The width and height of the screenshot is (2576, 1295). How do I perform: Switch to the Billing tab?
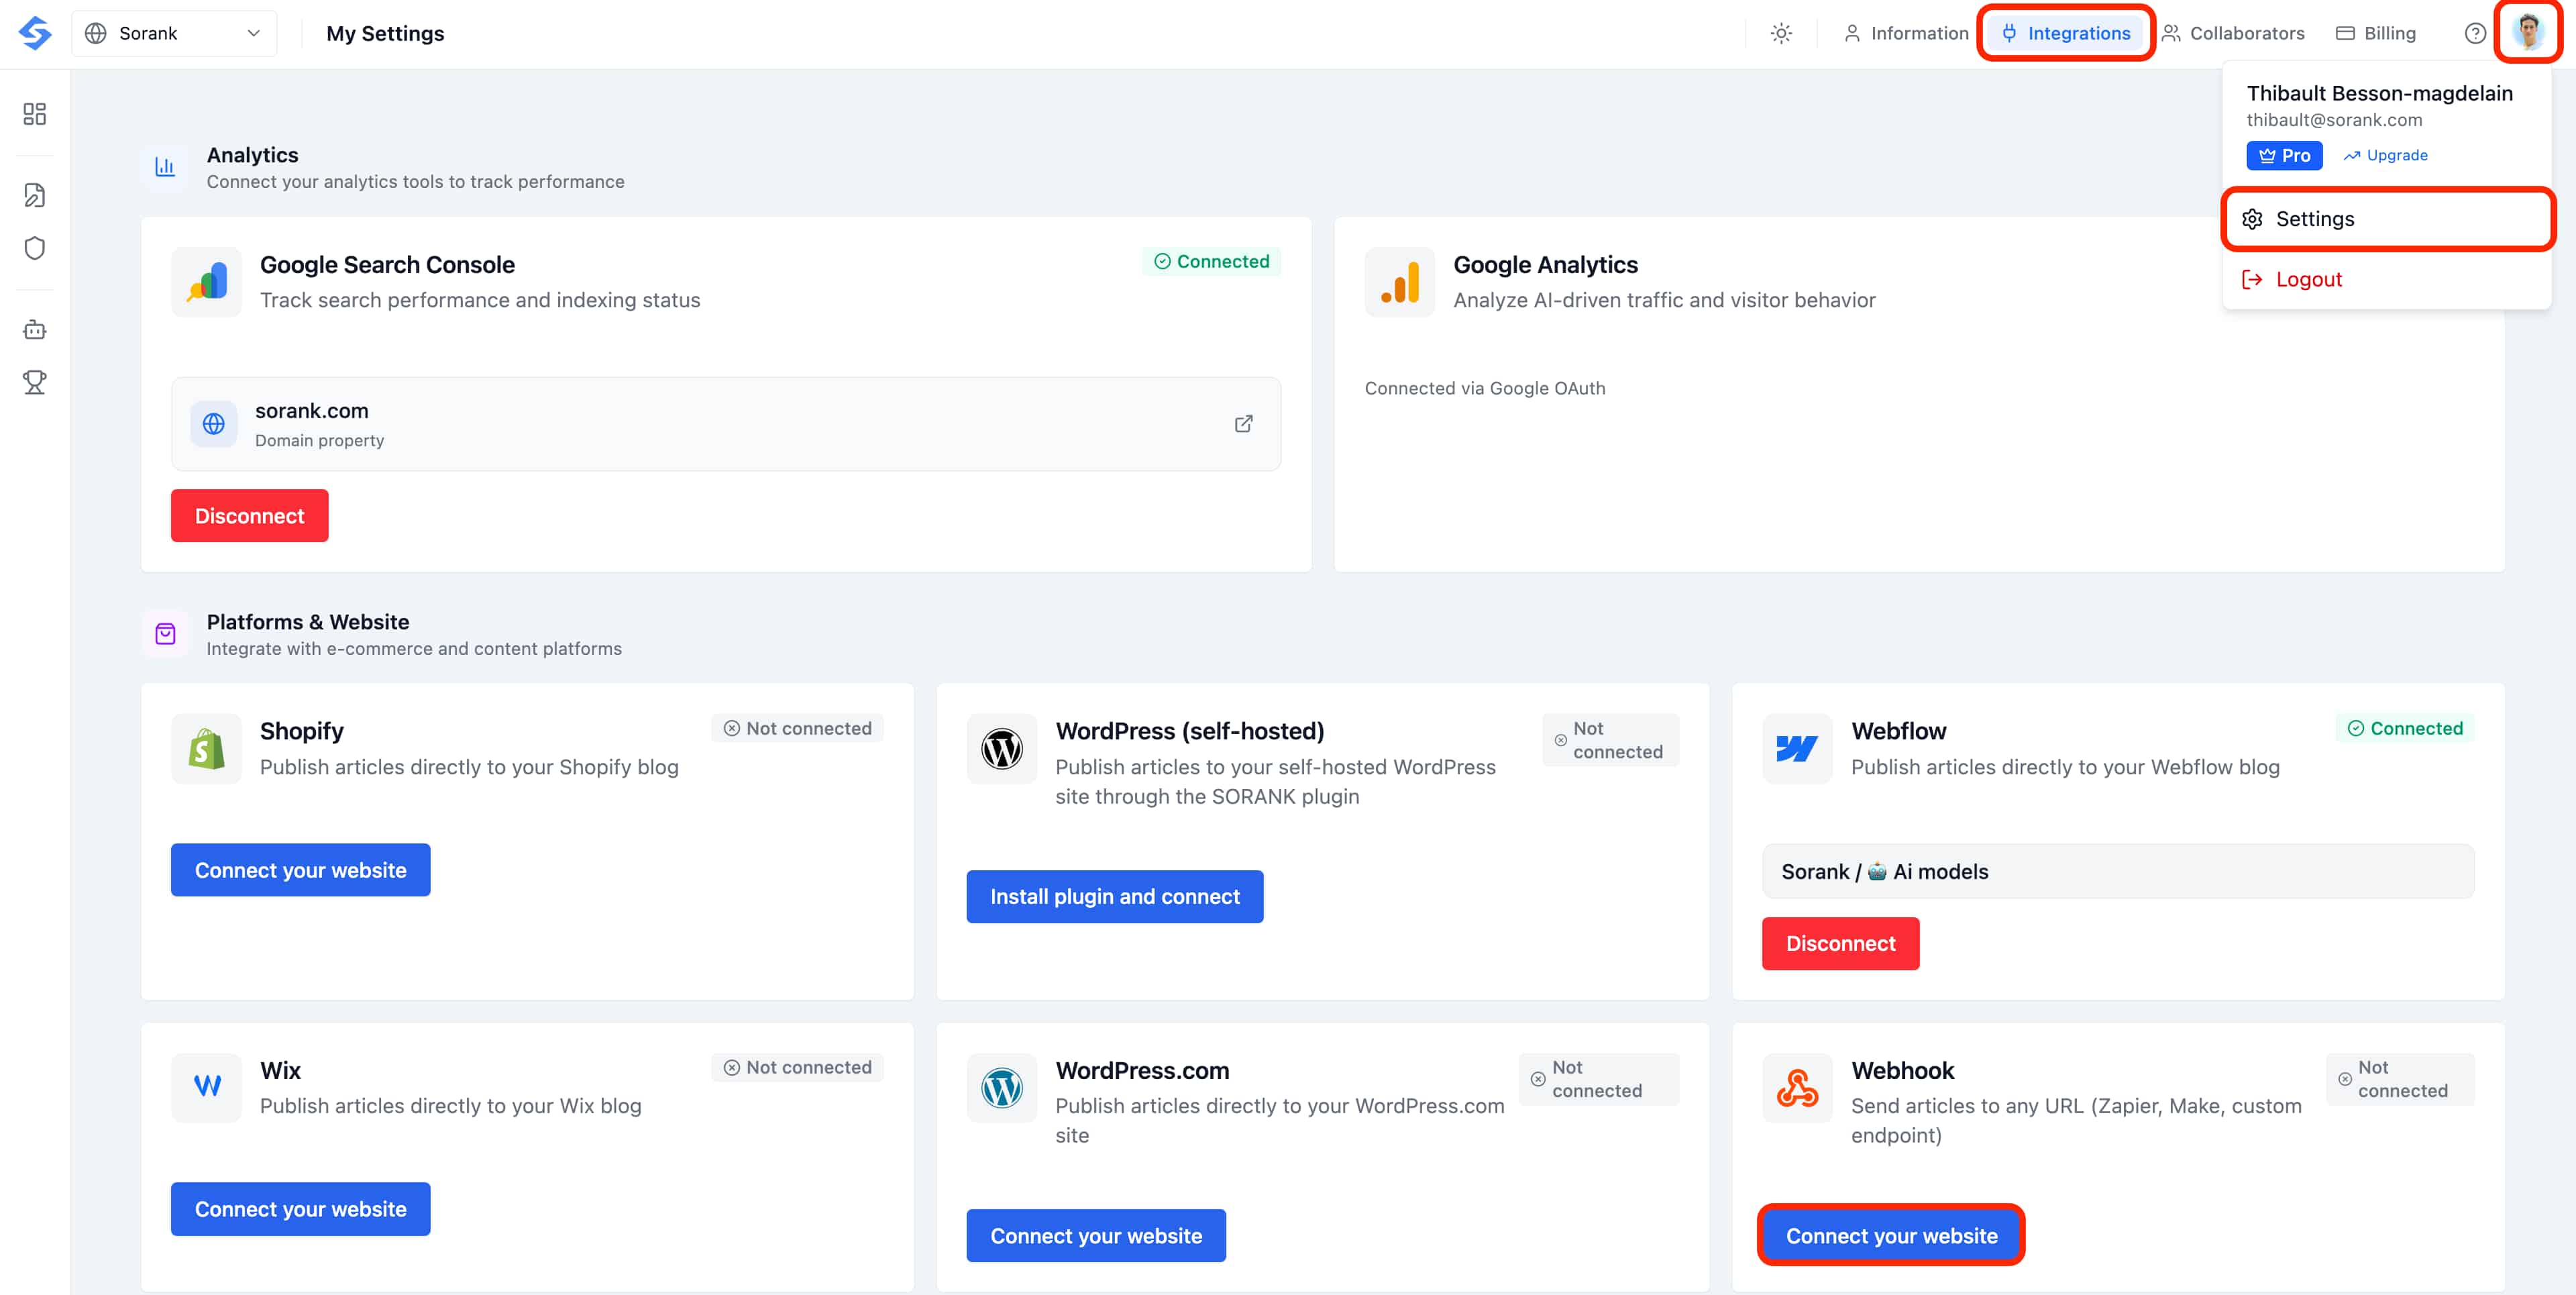tap(2376, 33)
